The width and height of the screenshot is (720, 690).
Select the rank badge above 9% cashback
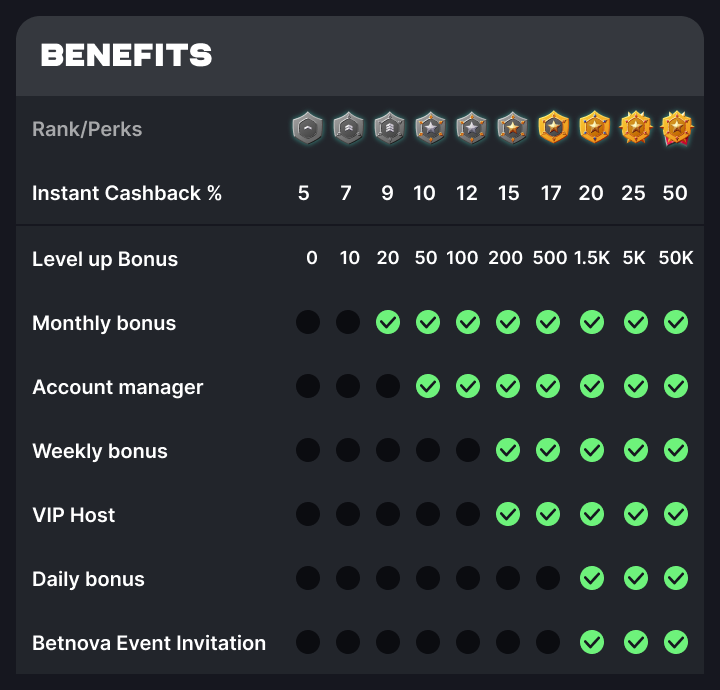[388, 128]
